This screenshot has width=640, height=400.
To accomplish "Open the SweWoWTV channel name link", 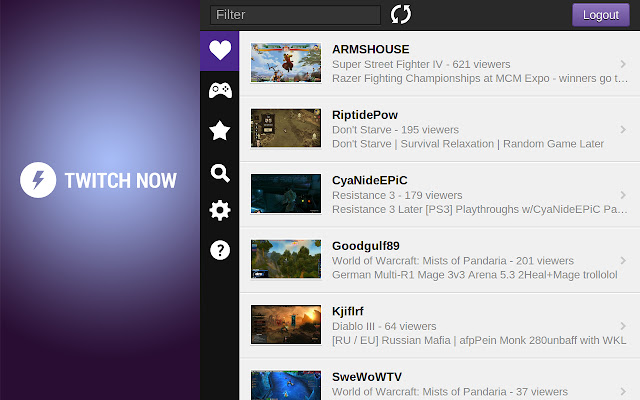I will point(367,377).
